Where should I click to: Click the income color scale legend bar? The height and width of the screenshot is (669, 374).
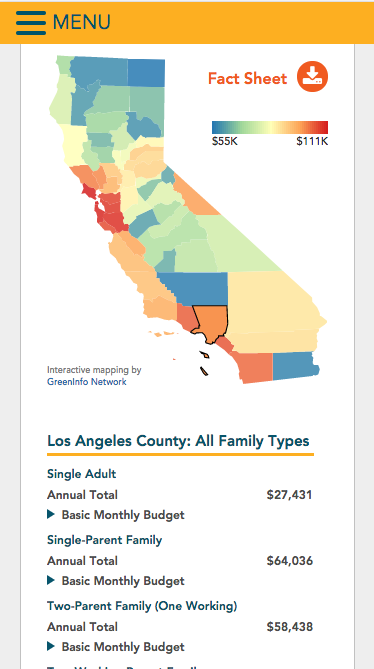(x=270, y=128)
